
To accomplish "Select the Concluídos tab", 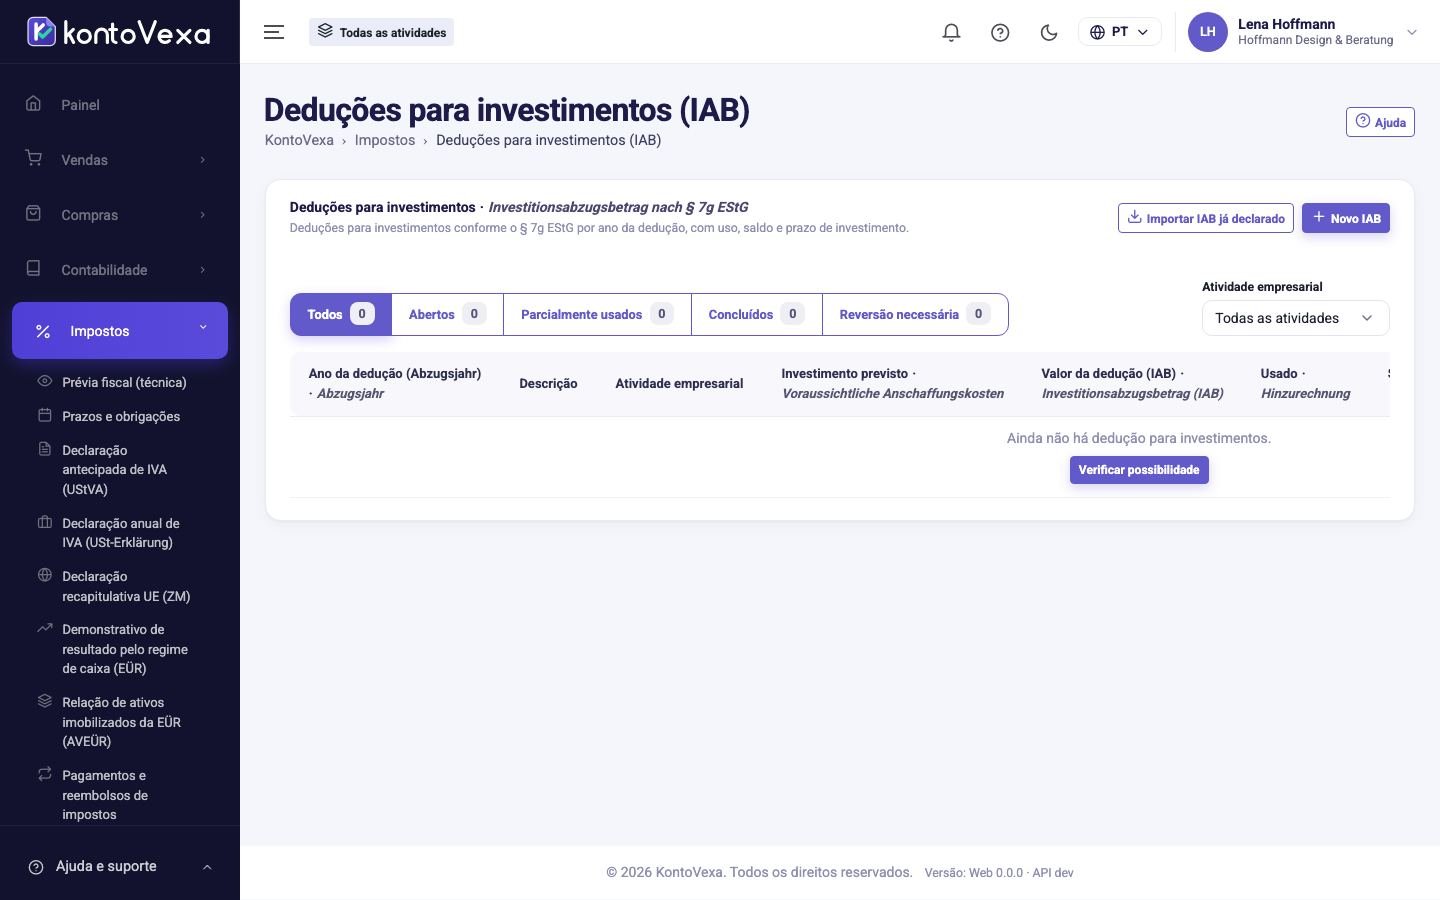I will click(756, 314).
